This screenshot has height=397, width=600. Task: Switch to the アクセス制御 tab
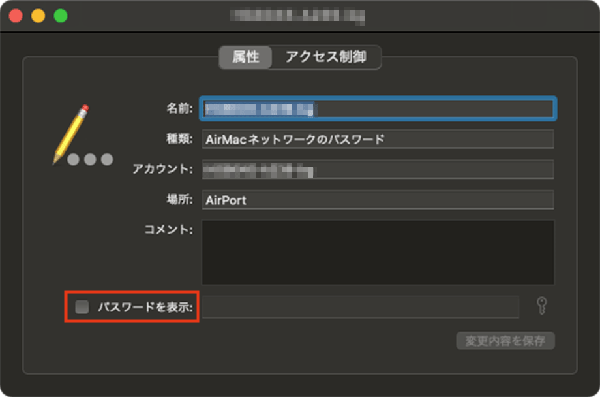coord(326,57)
